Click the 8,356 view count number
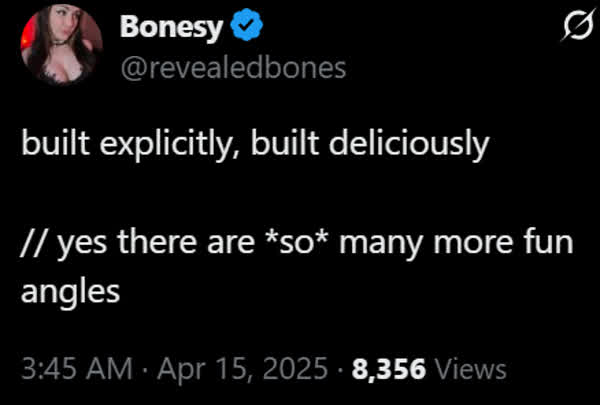The image size is (600, 405). point(390,370)
